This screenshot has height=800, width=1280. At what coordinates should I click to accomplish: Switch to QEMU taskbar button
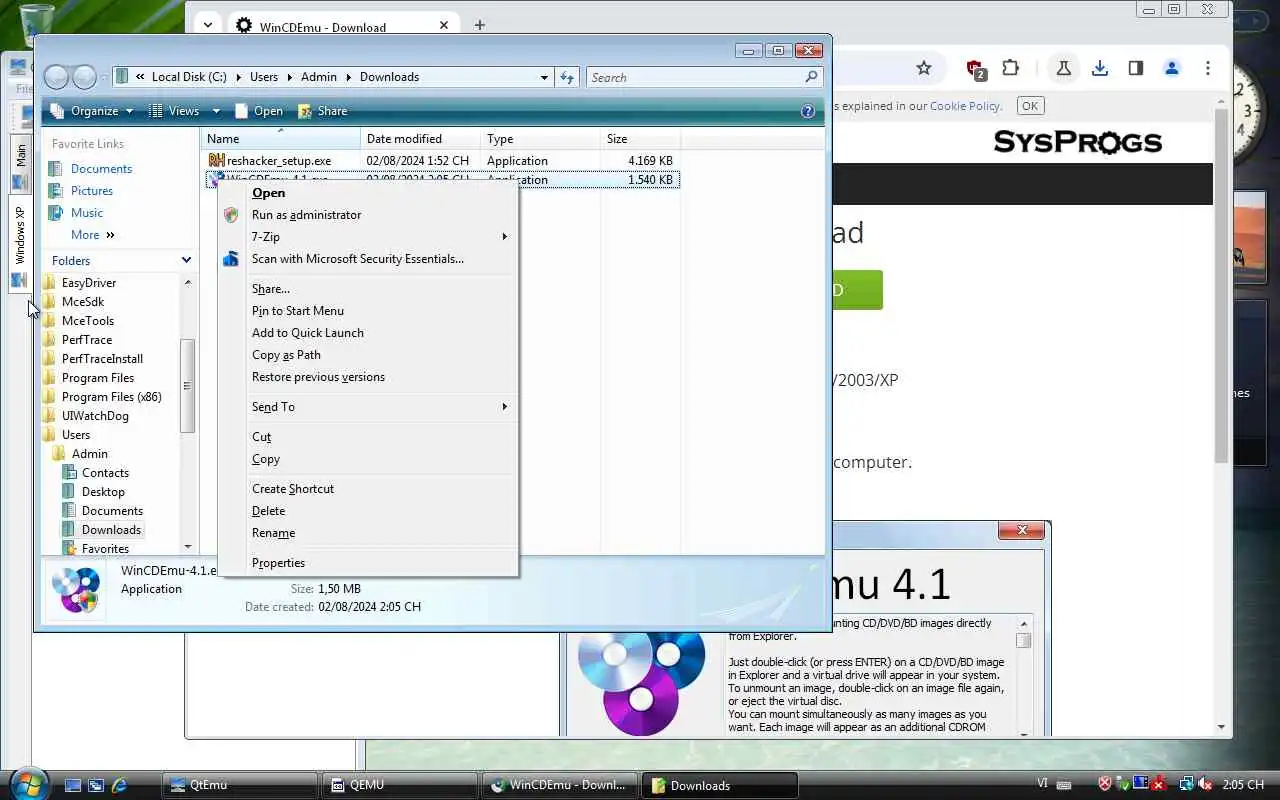click(x=400, y=785)
